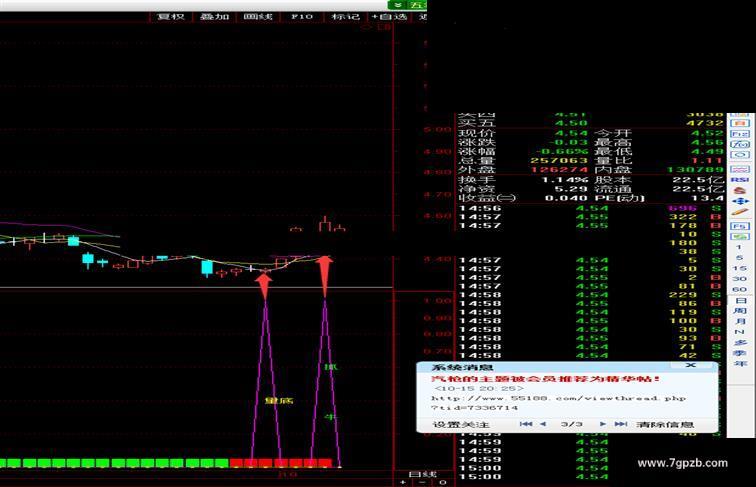
Task: Click the RSI indicator icon
Action: point(740,179)
